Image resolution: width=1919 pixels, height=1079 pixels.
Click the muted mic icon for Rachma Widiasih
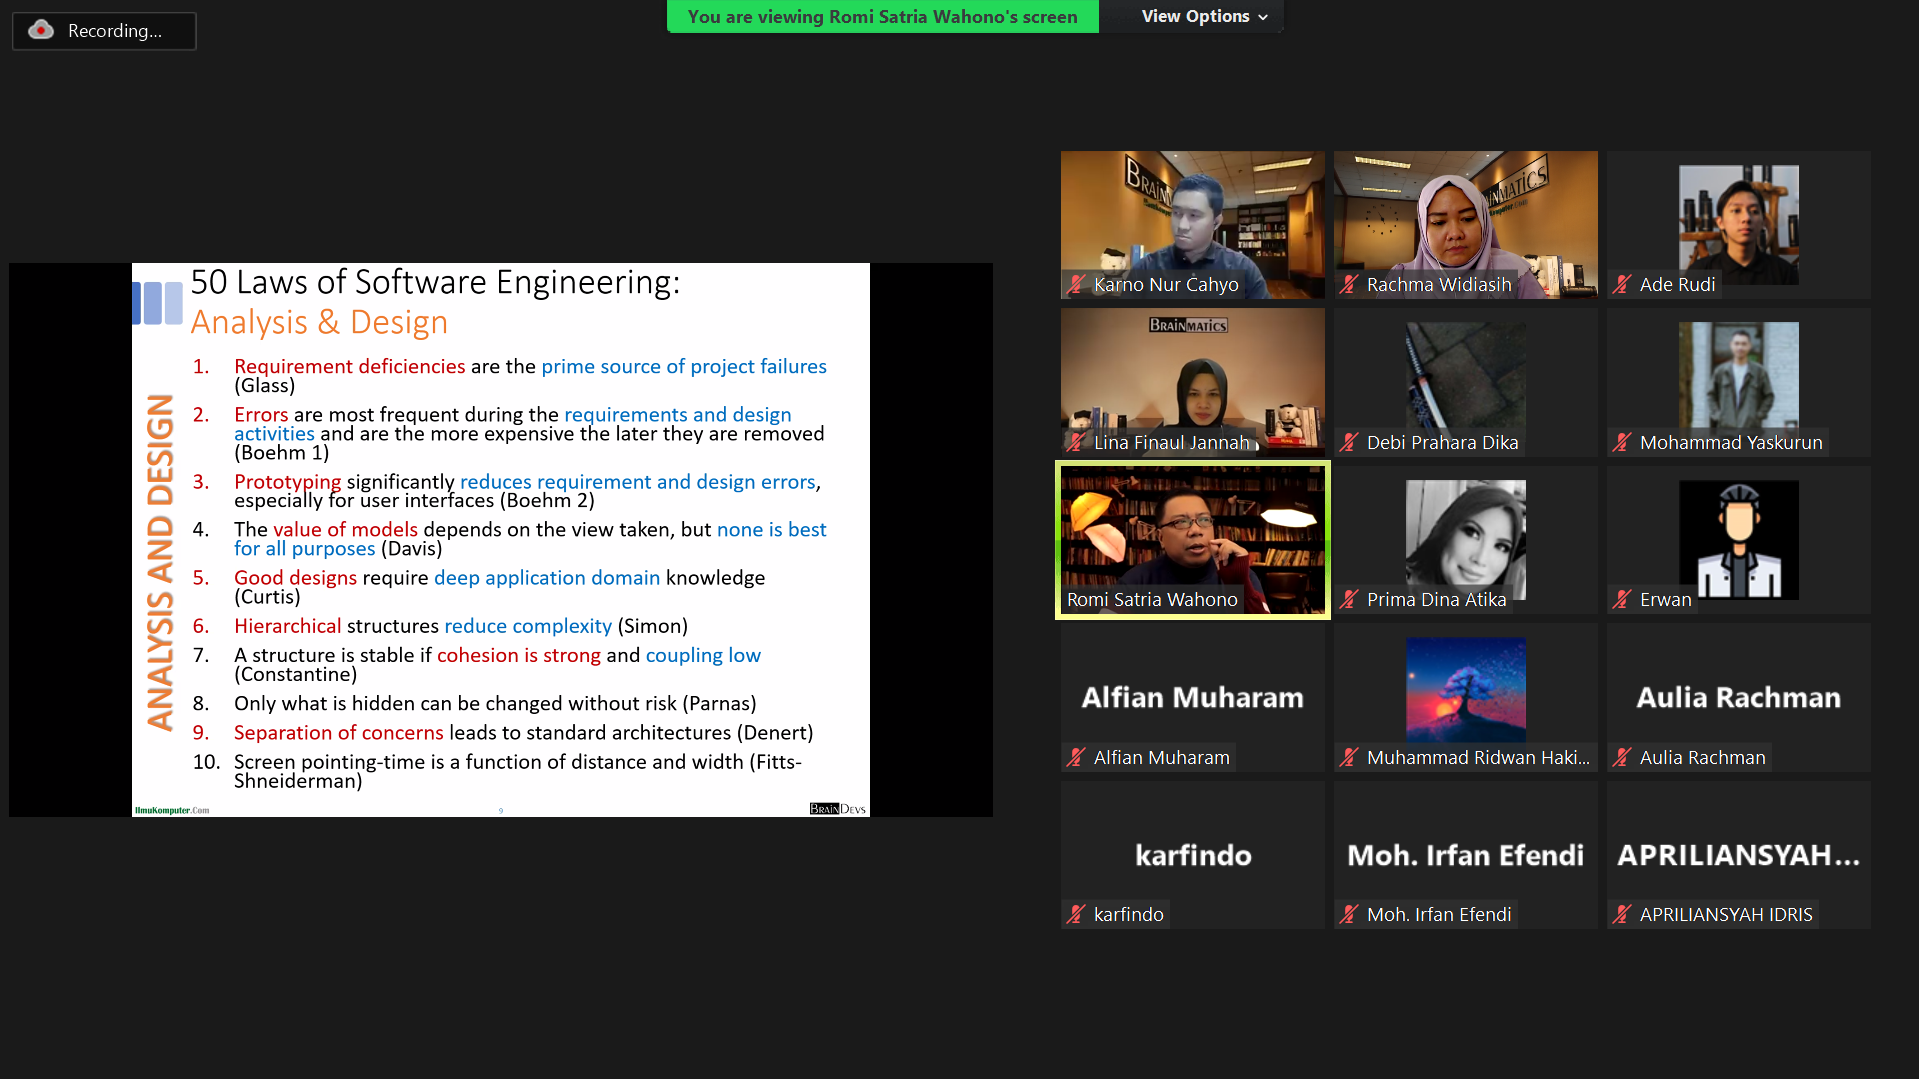click(1349, 285)
